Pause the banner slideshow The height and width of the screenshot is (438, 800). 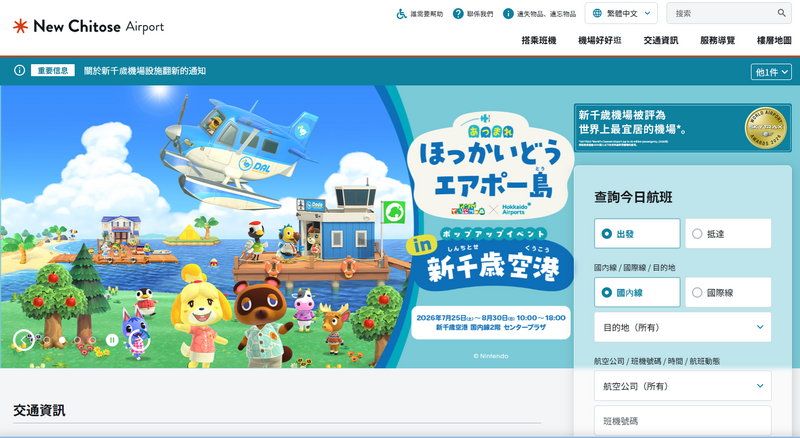point(112,339)
